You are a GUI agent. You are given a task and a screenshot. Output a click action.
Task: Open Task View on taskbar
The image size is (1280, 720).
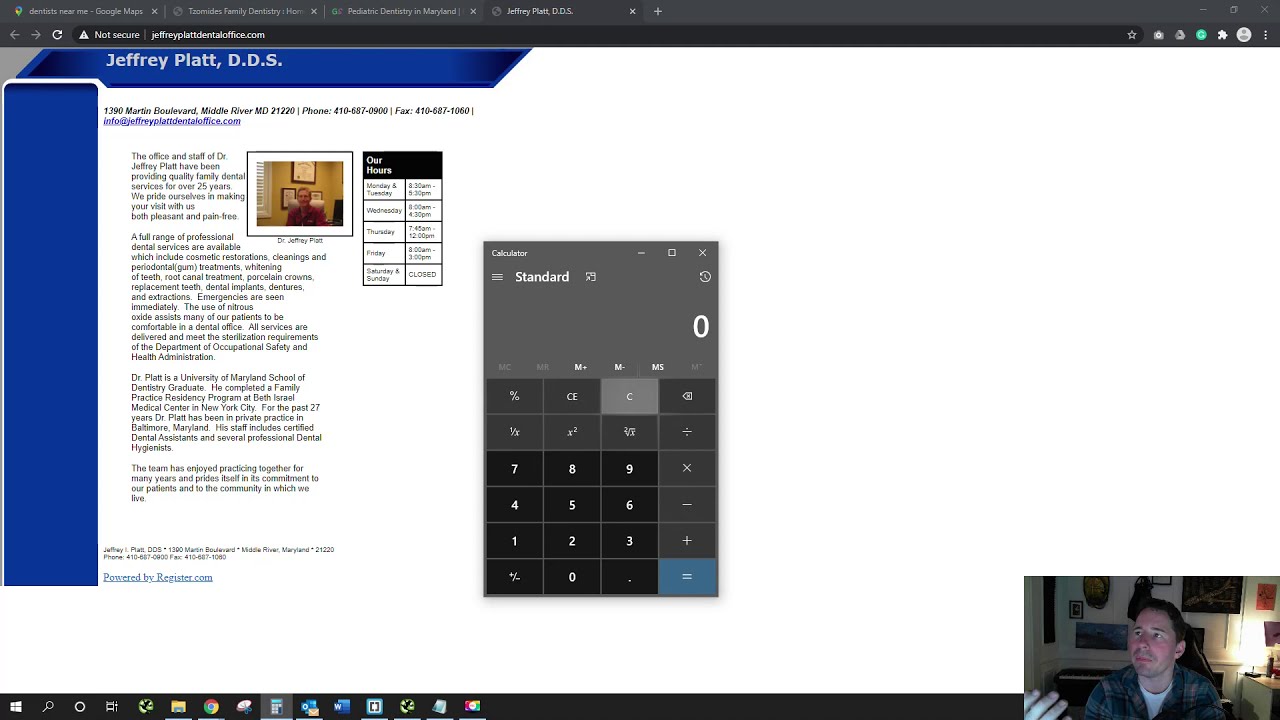point(112,707)
